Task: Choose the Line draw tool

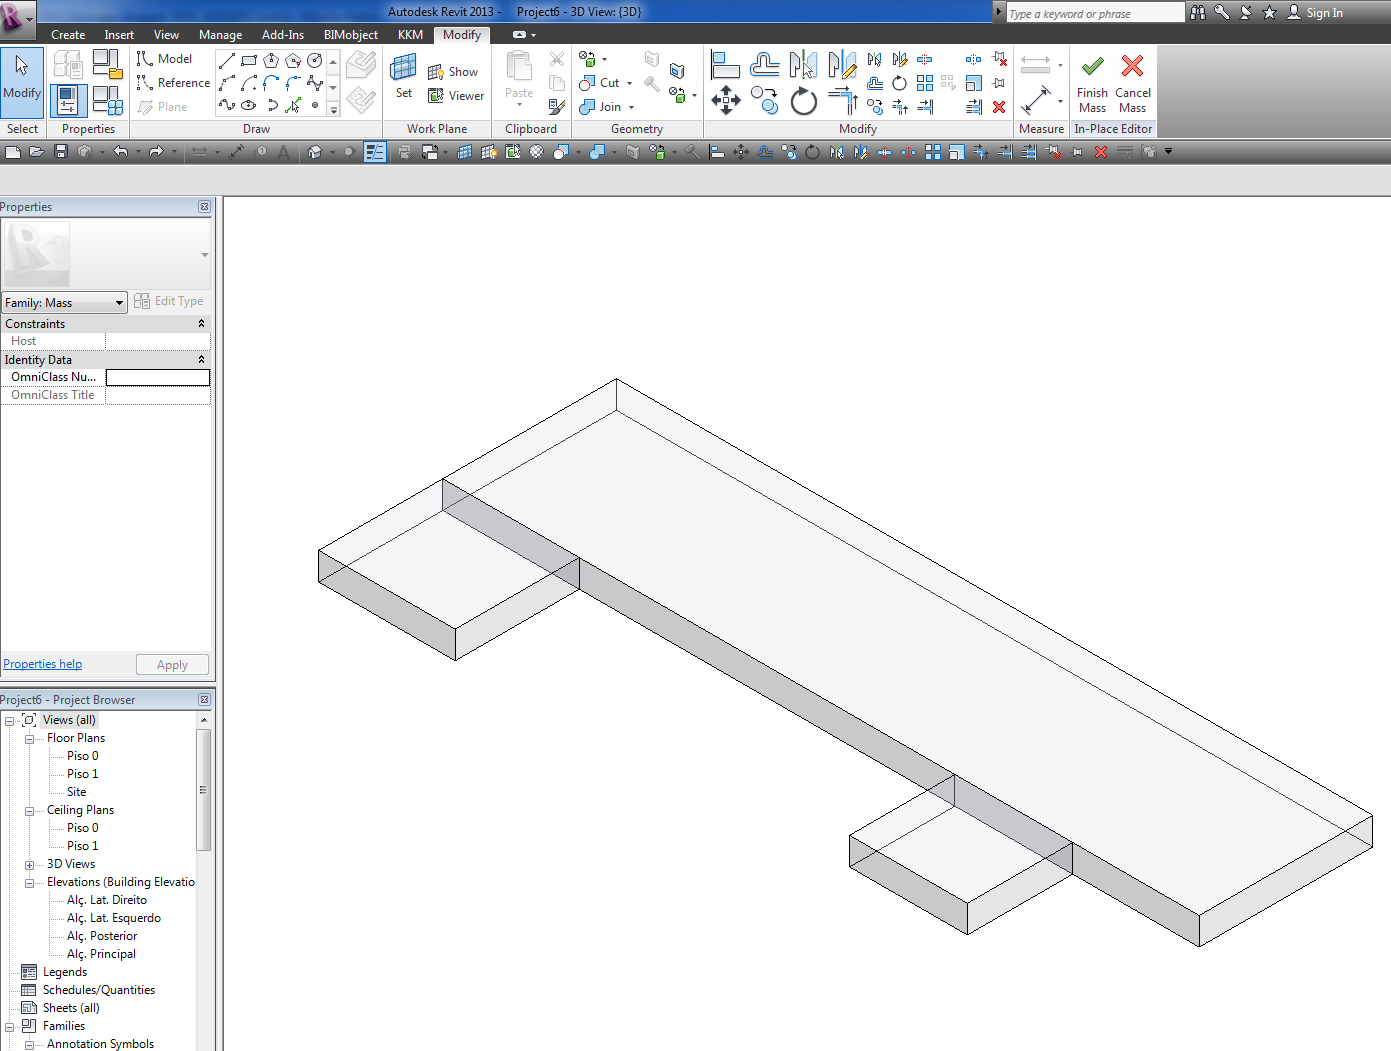Action: 227,61
